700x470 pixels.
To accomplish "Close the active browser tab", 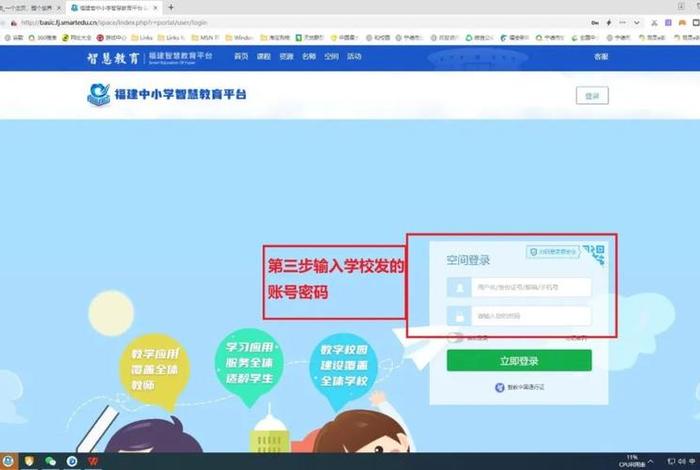I will (155, 8).
